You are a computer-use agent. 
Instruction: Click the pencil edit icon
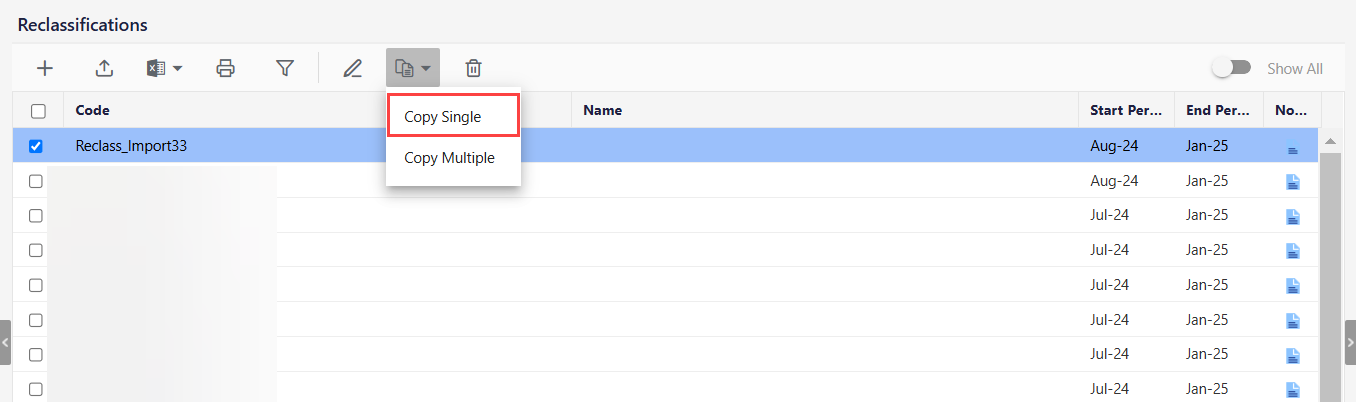coord(352,68)
